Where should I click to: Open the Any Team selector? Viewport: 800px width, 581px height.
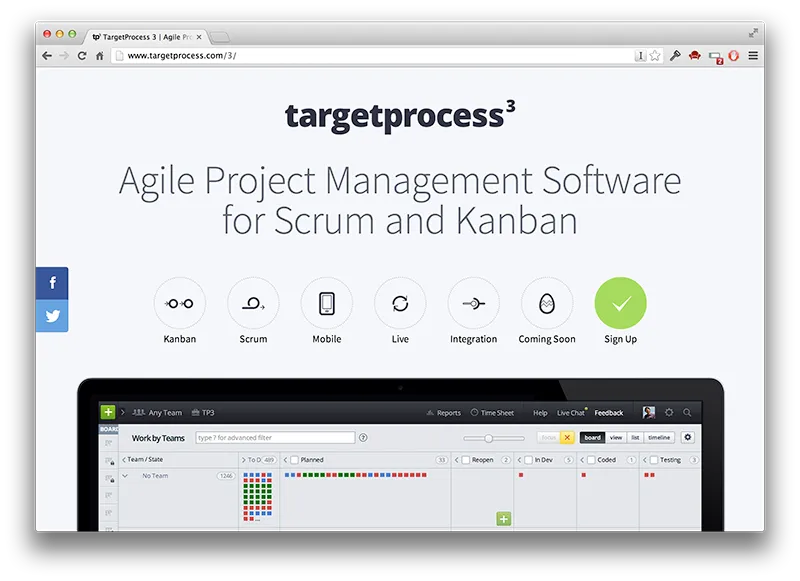pyautogui.click(x=157, y=413)
